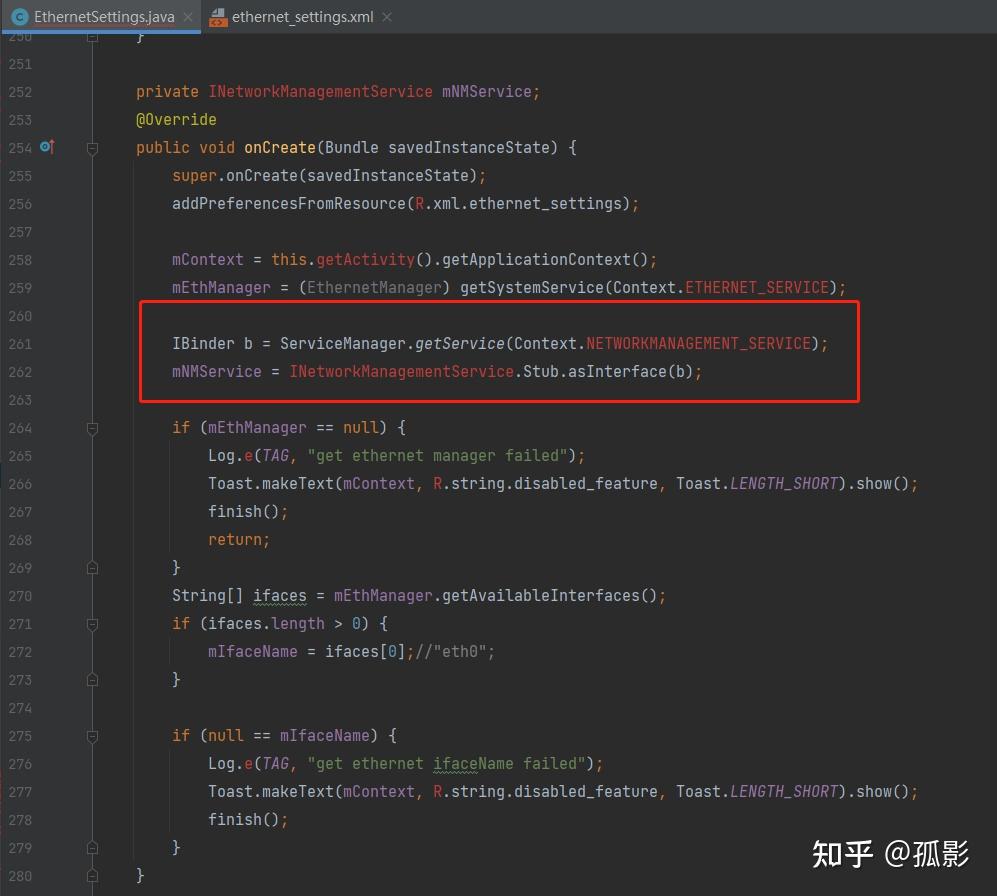
Task: Collapse the if (mEthManager == null) block
Action: point(92,428)
